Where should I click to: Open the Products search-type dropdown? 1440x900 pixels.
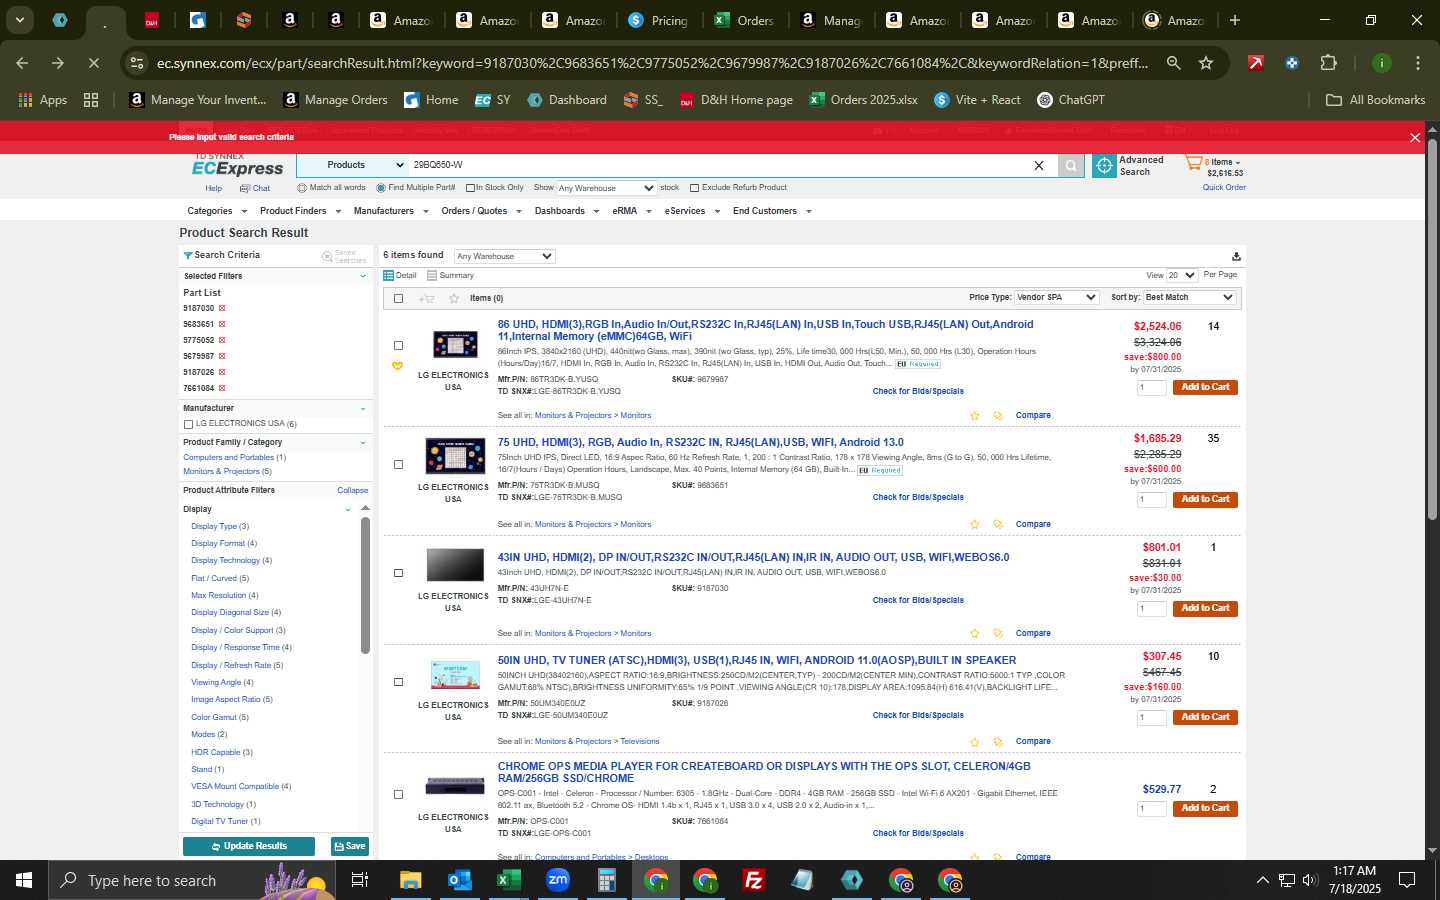pyautogui.click(x=353, y=165)
